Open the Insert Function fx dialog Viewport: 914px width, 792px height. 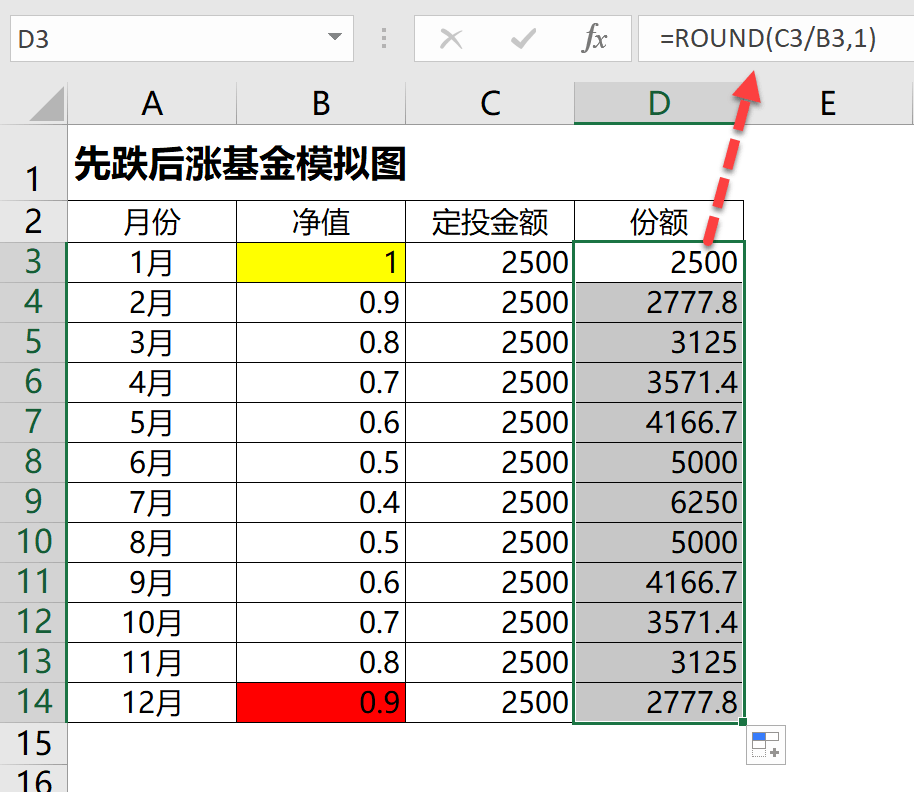[x=595, y=38]
